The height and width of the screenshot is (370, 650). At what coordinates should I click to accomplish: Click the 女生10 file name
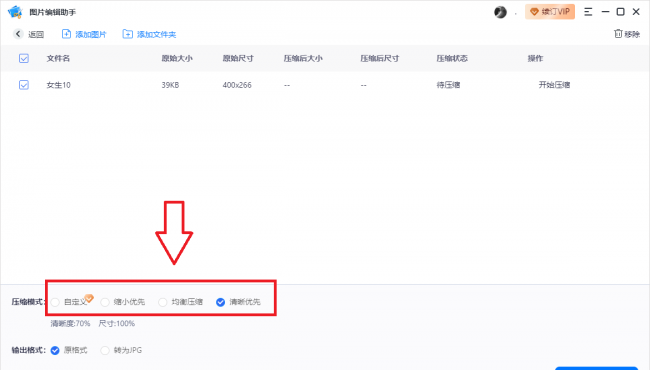coord(58,85)
